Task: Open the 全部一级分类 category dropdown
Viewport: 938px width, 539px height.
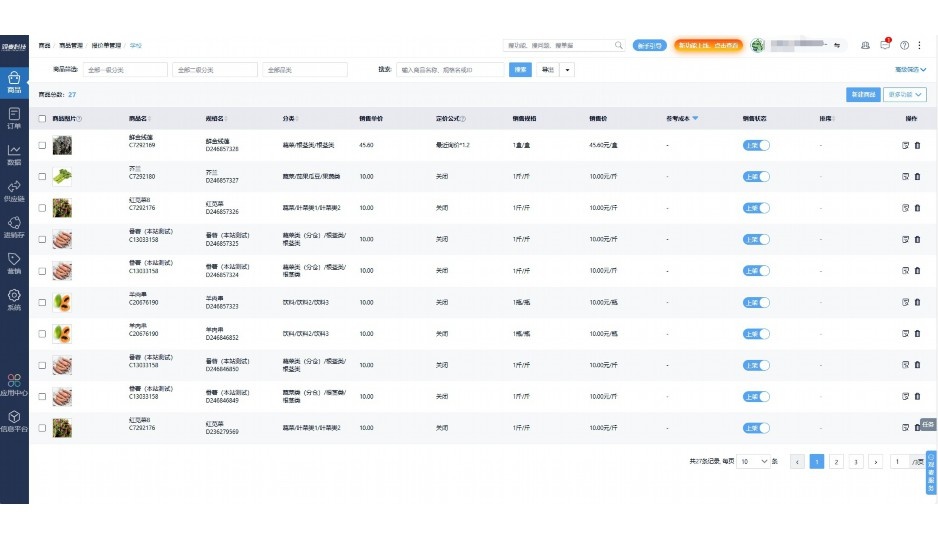Action: (x=126, y=70)
